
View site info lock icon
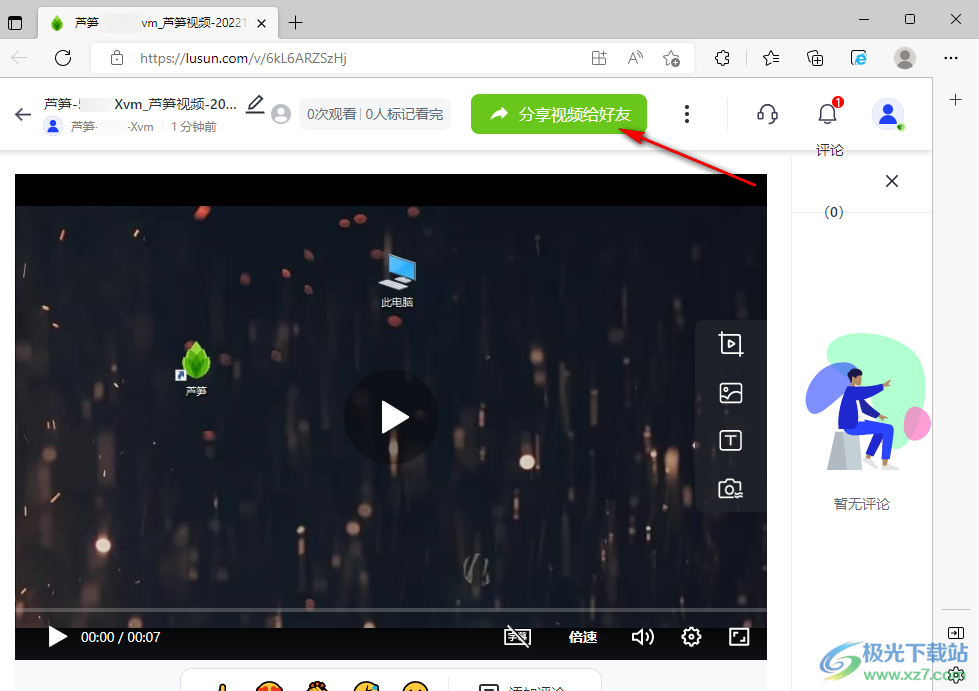pyautogui.click(x=117, y=58)
